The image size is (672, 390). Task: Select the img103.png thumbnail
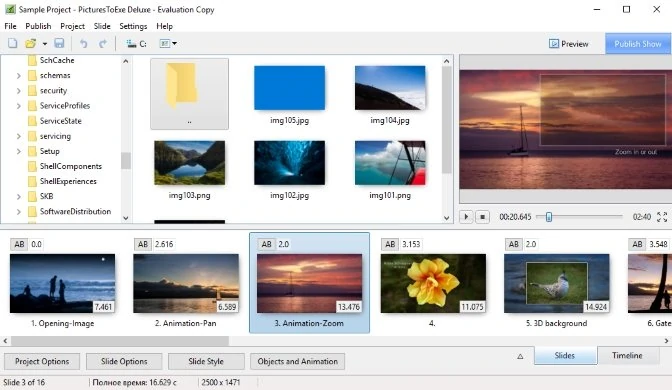point(189,163)
